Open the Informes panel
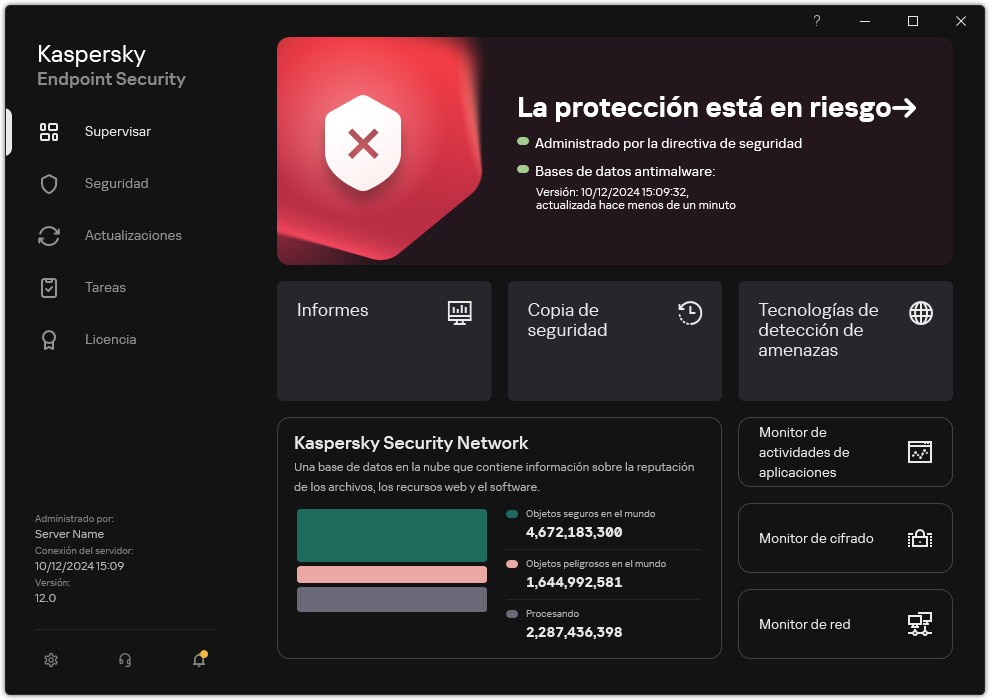Image resolution: width=990 pixels, height=700 pixels. (x=384, y=341)
